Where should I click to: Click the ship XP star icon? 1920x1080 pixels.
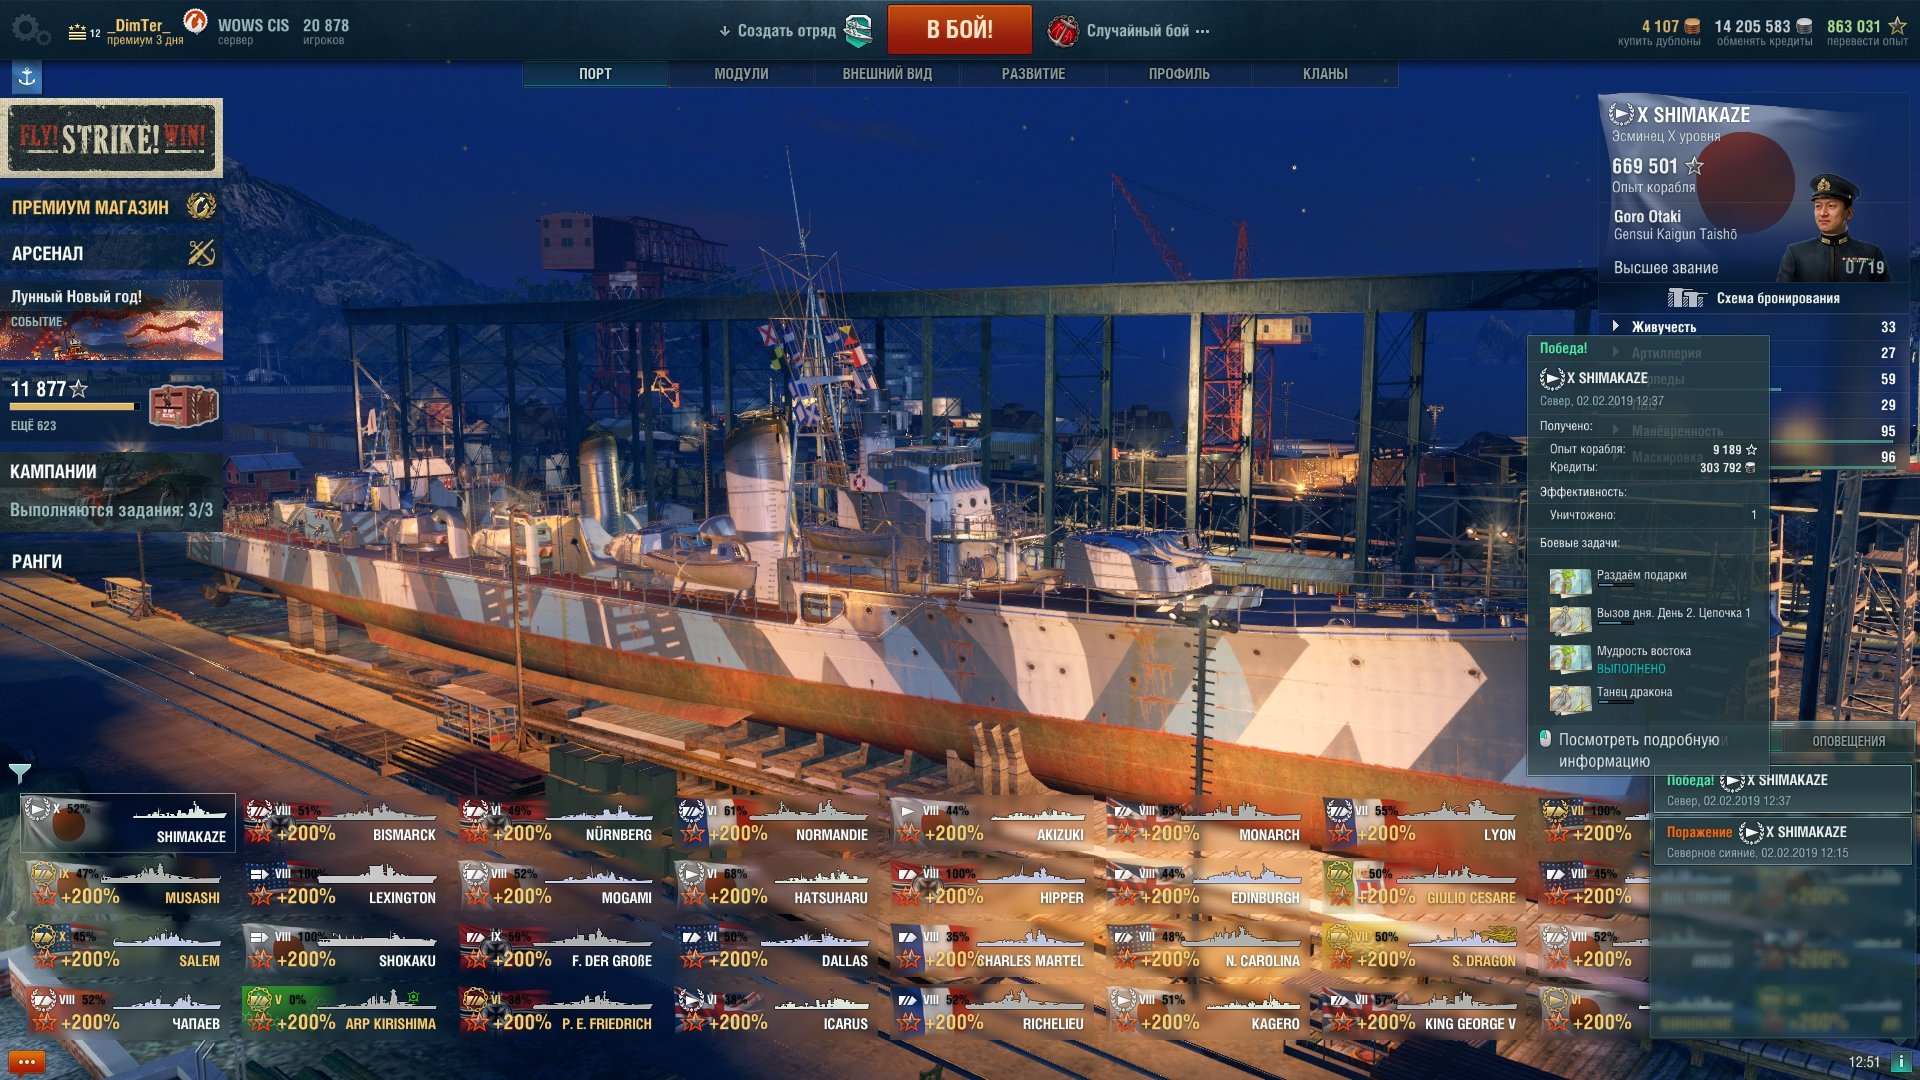(x=1694, y=166)
